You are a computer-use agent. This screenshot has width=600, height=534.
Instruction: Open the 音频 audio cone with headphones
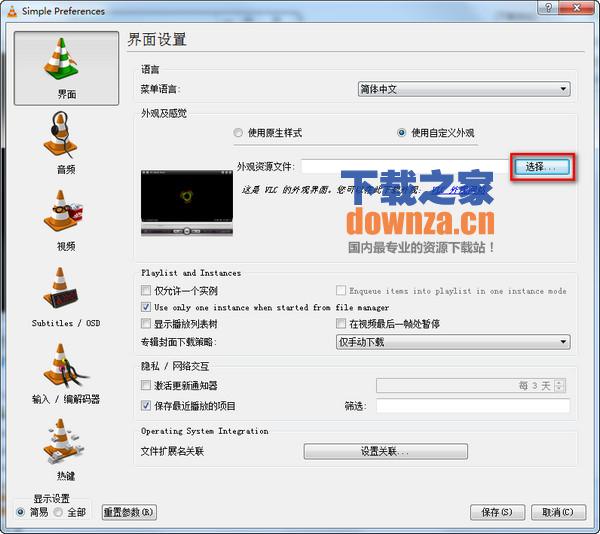coord(61,135)
